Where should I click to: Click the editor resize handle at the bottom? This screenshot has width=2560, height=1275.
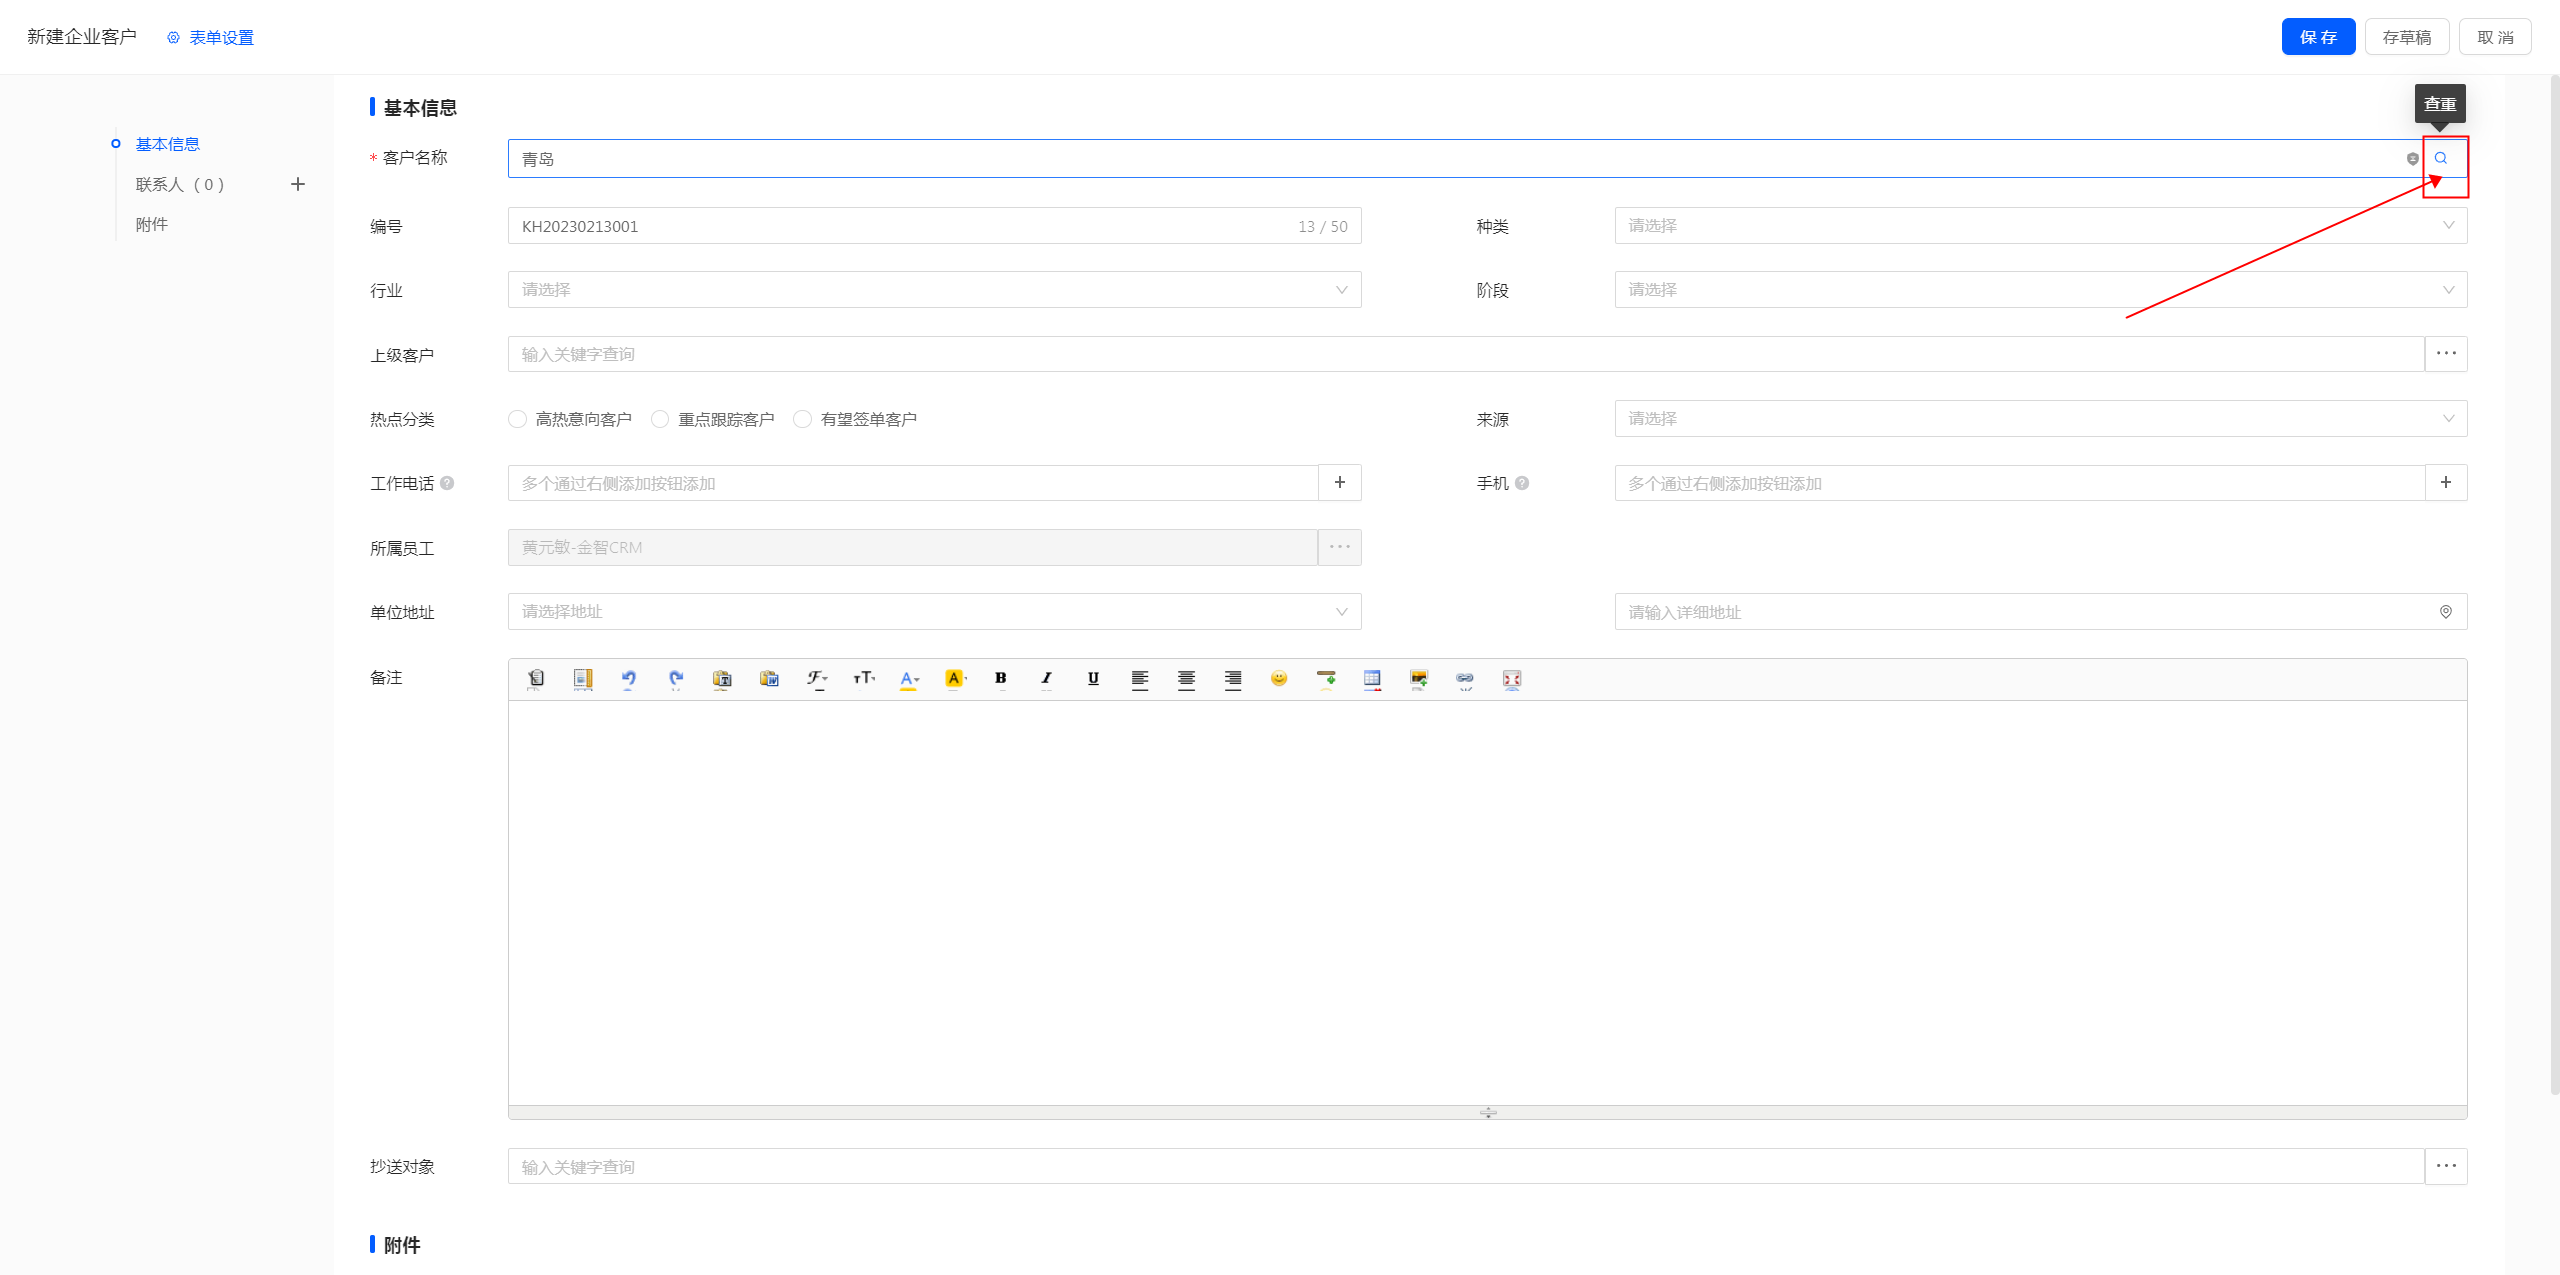pyautogui.click(x=1488, y=1112)
